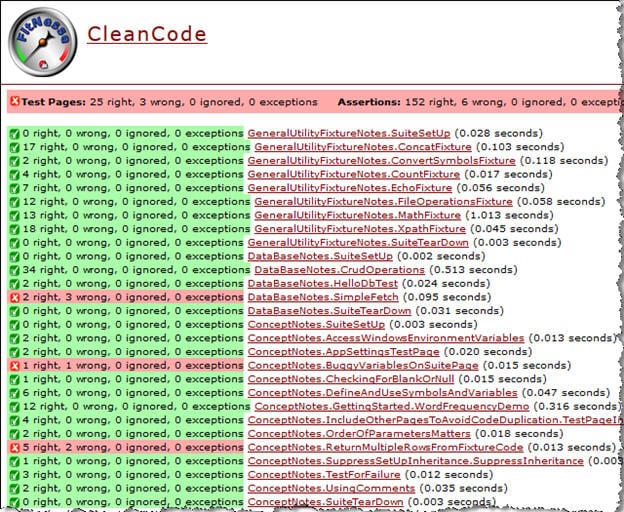Open GeneralUtilityFixtureNotes.ConvertSymbolsFixture link
624x512 pixels.
click(x=381, y=161)
